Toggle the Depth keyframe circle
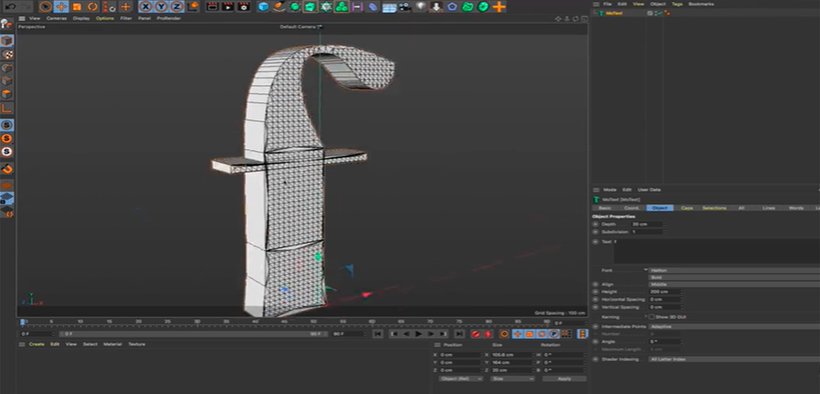 point(595,224)
